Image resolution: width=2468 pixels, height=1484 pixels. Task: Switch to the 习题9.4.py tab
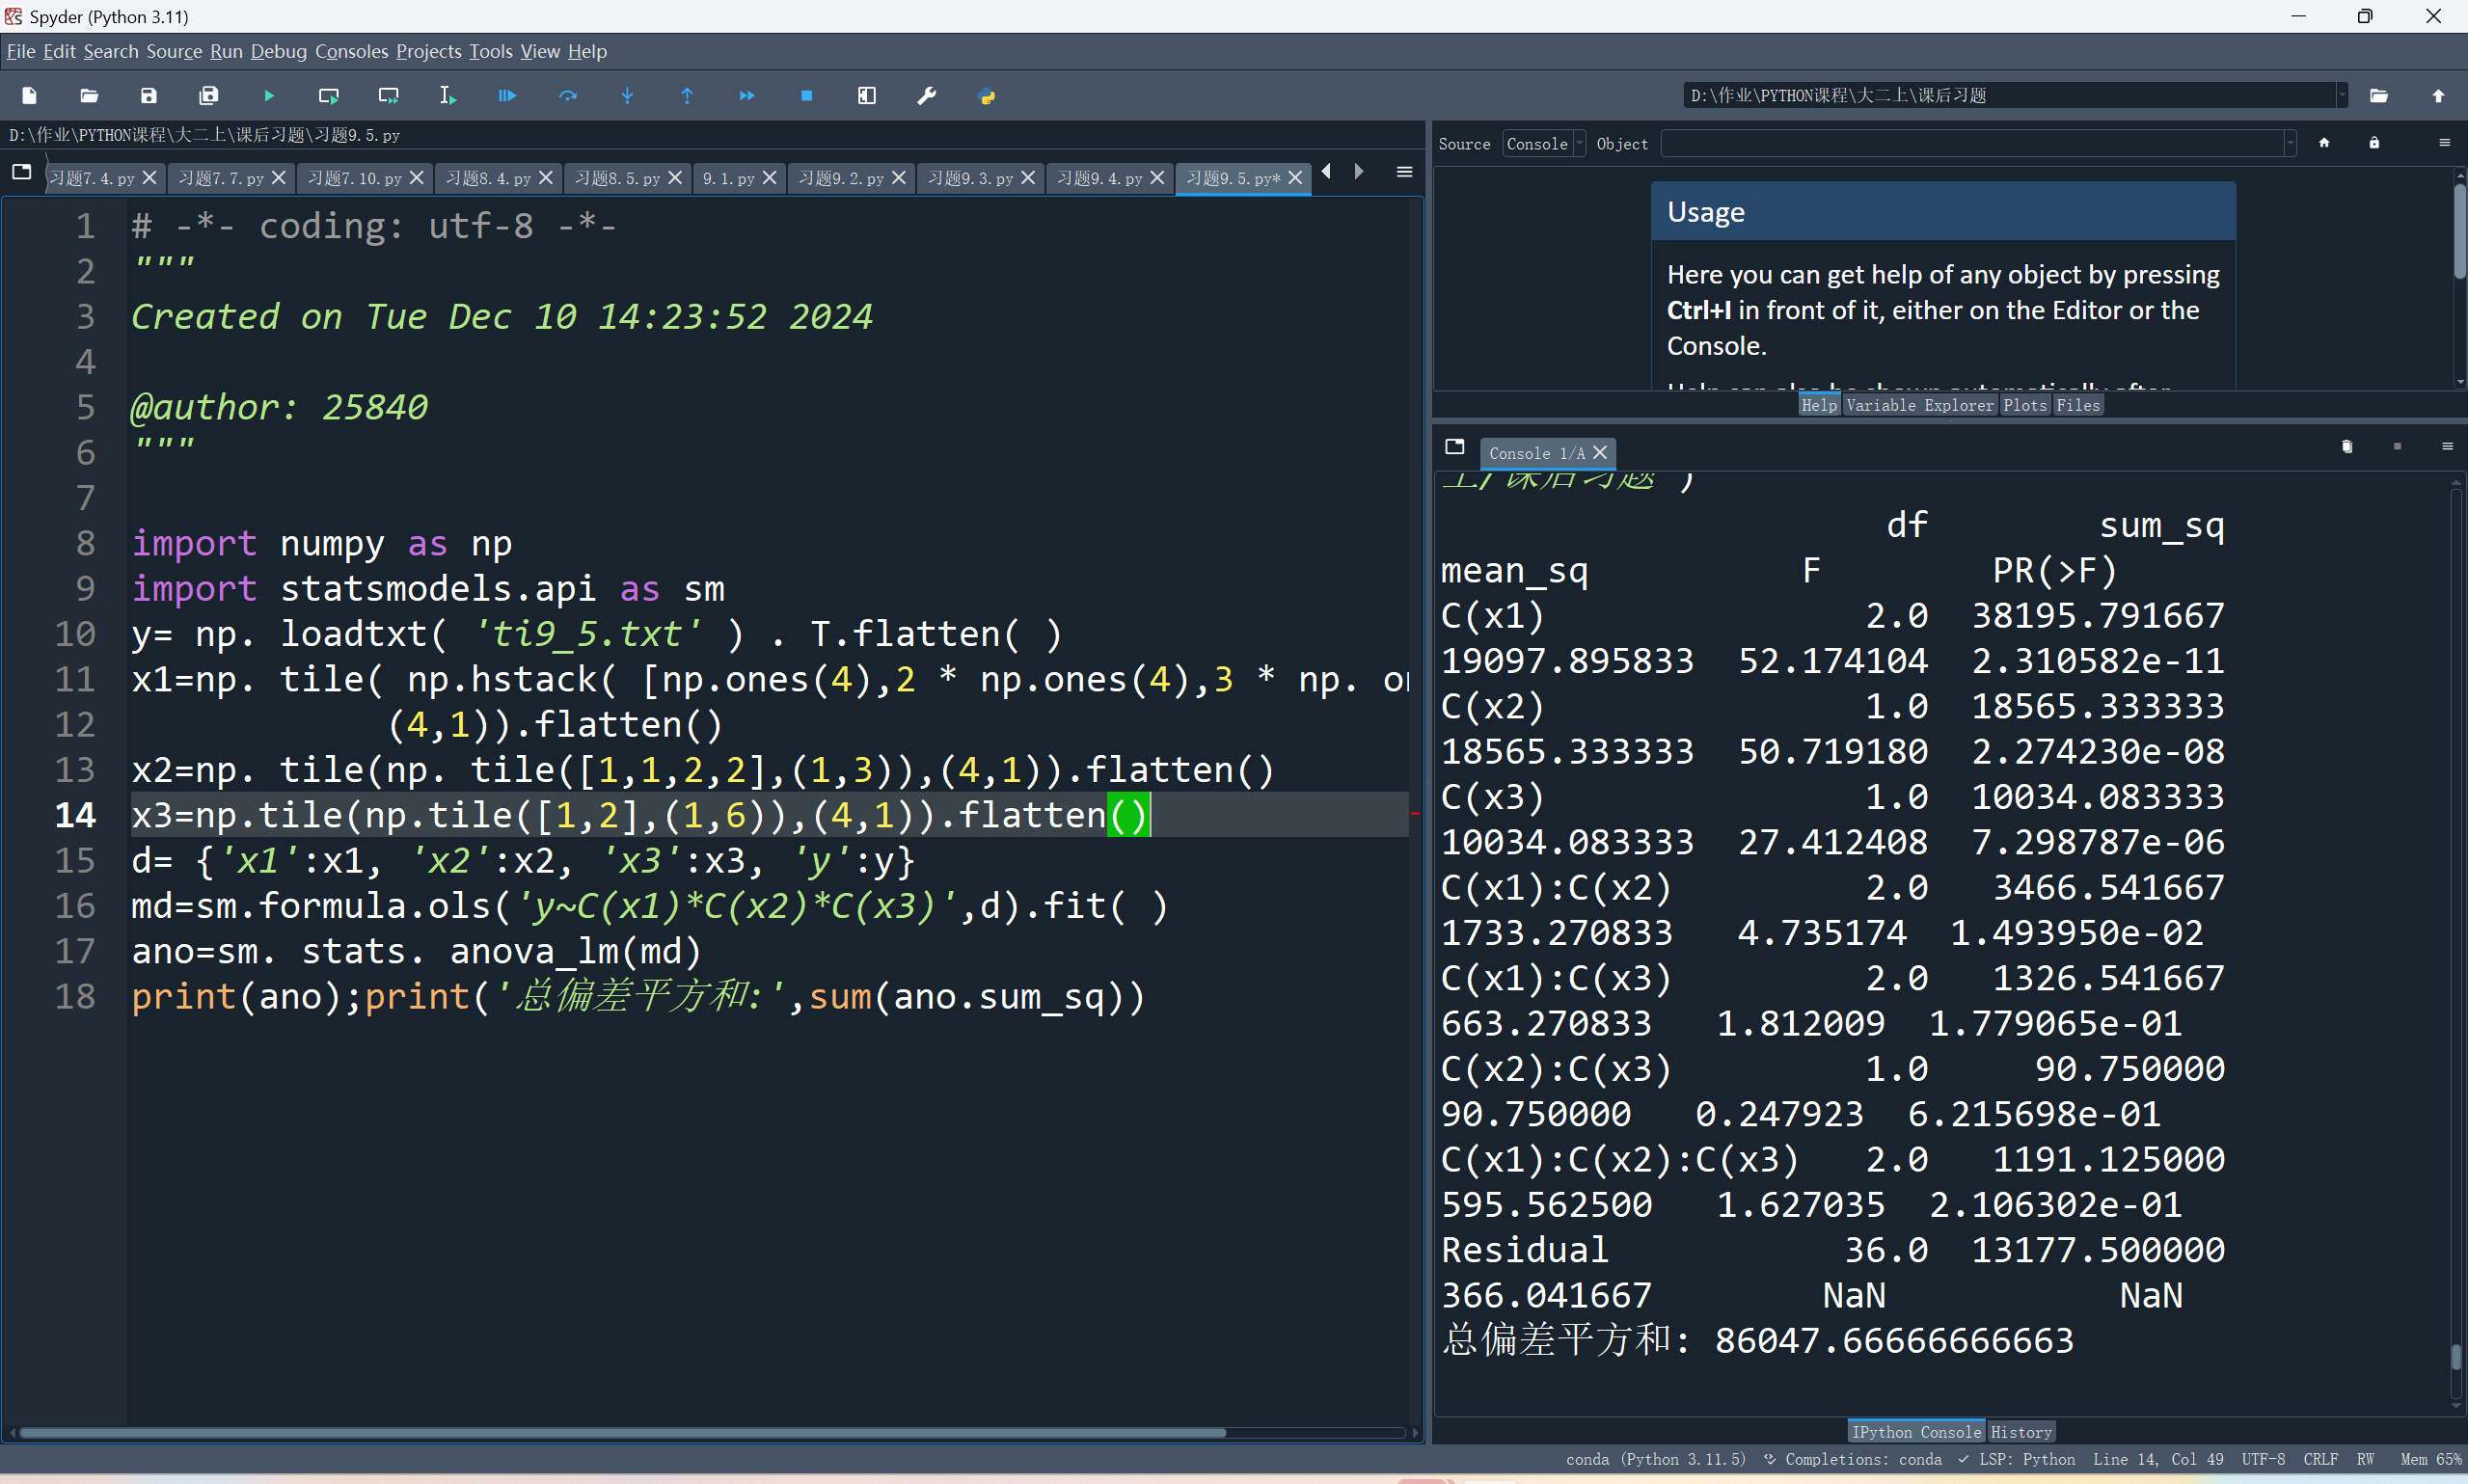coord(1099,178)
